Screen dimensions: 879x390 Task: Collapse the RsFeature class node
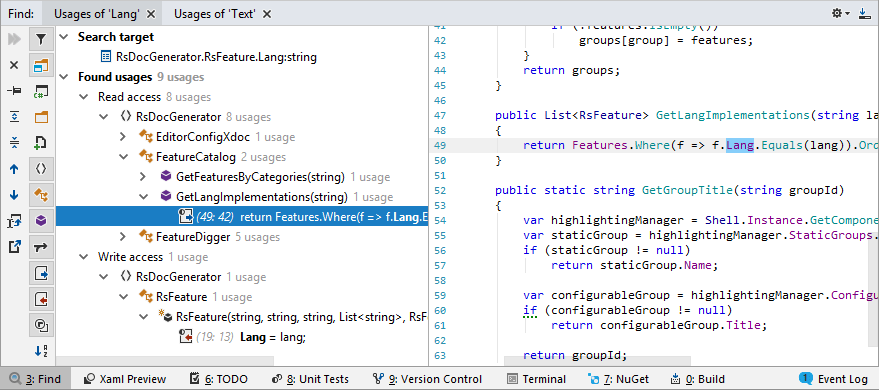(x=123, y=297)
